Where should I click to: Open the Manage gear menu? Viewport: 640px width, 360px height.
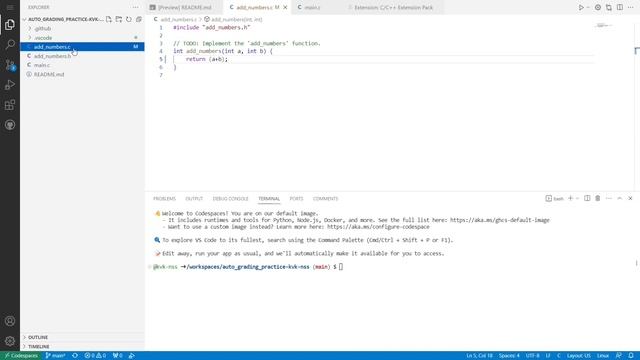10,341
